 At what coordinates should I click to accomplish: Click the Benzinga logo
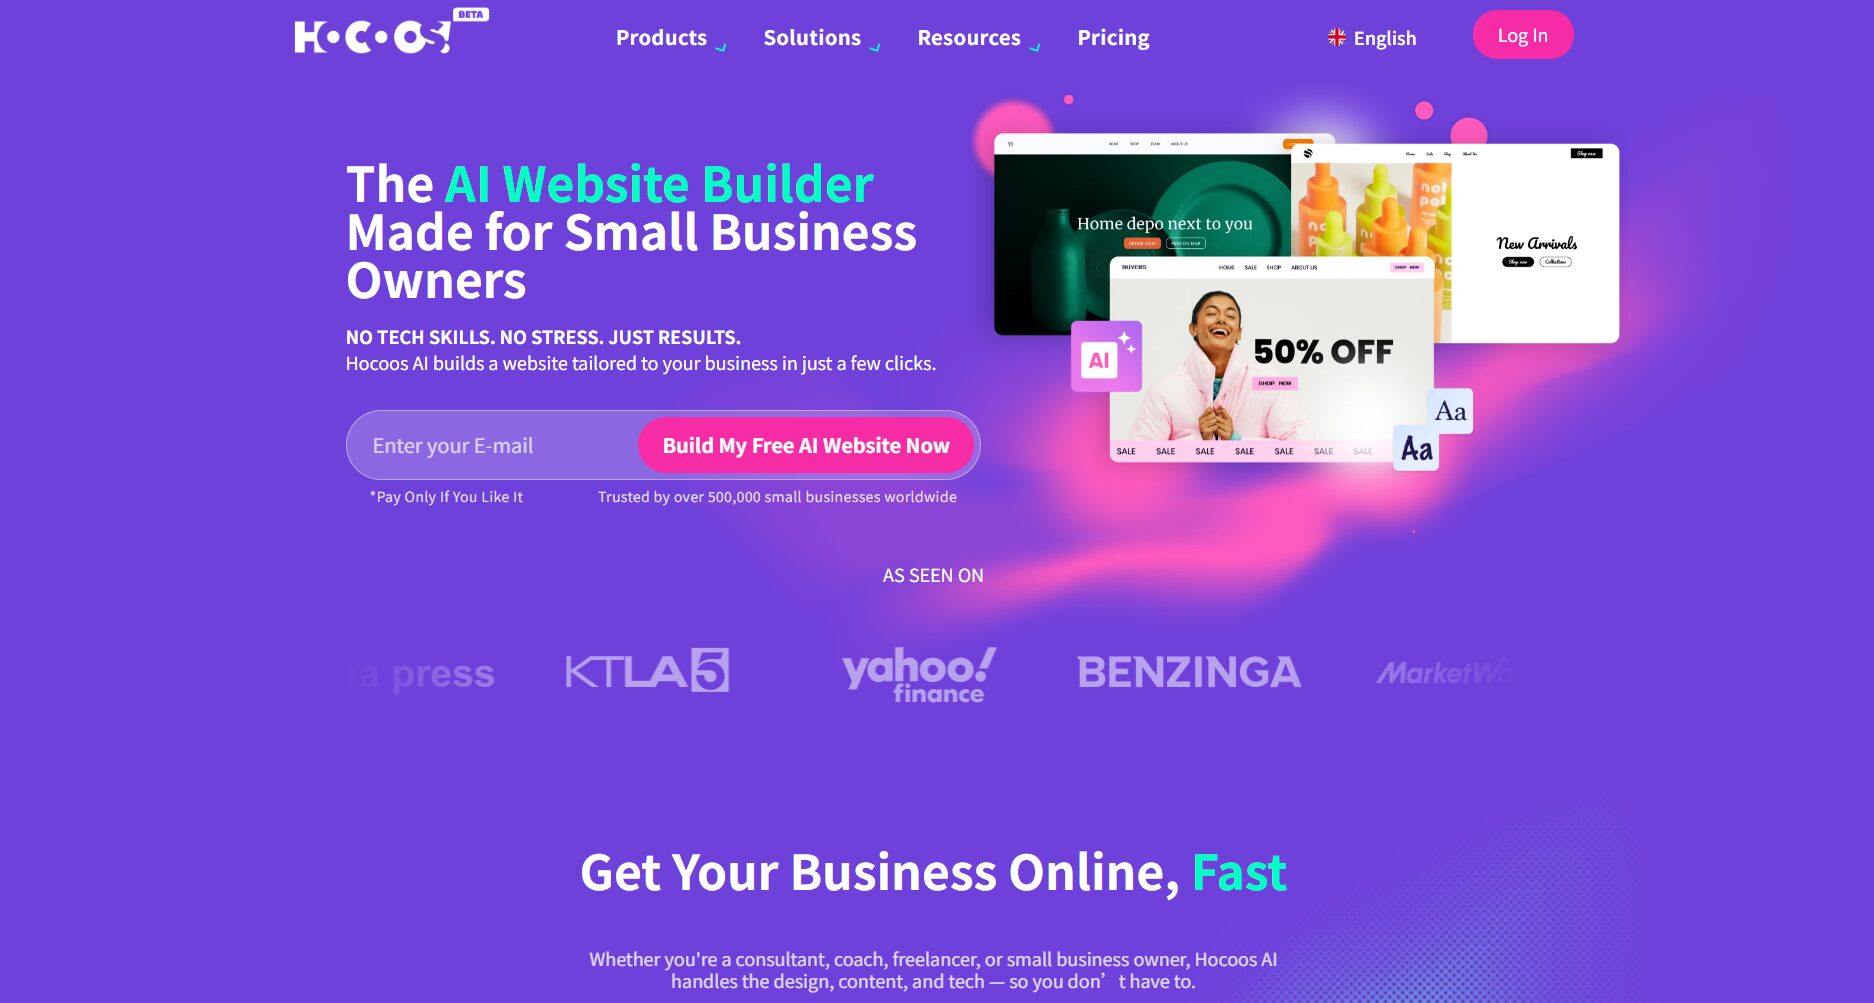pyautogui.click(x=1189, y=672)
